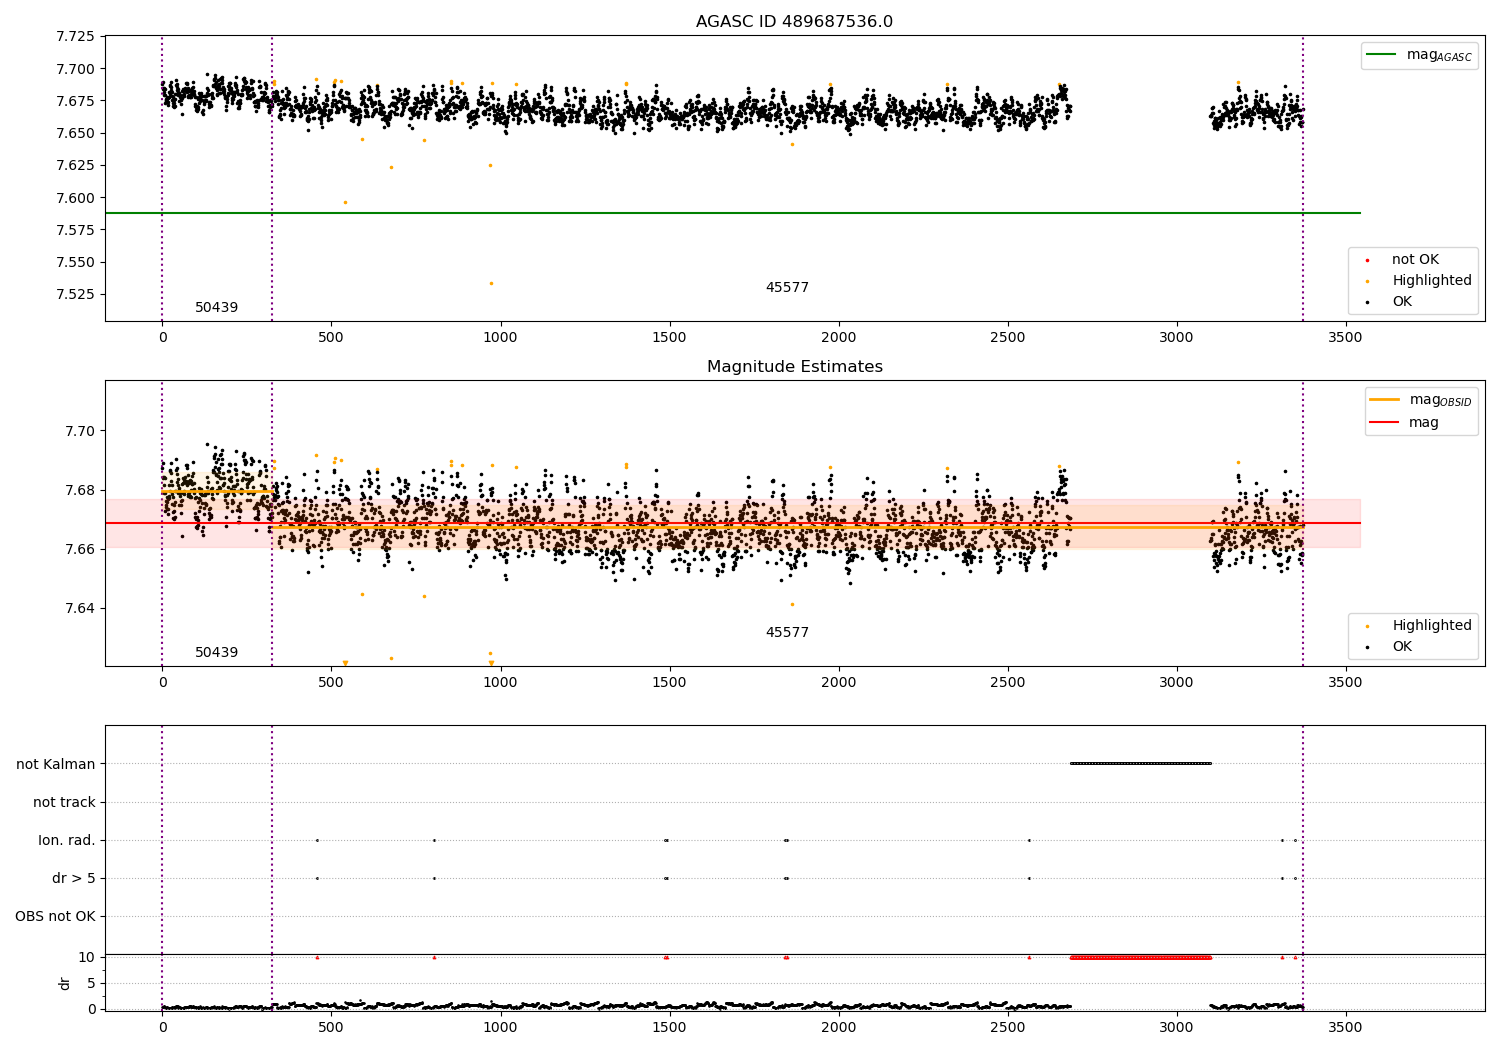Click the 45577 annotation in Magnitude Estimates plot
This screenshot has height=1050, width=1500.
[787, 633]
